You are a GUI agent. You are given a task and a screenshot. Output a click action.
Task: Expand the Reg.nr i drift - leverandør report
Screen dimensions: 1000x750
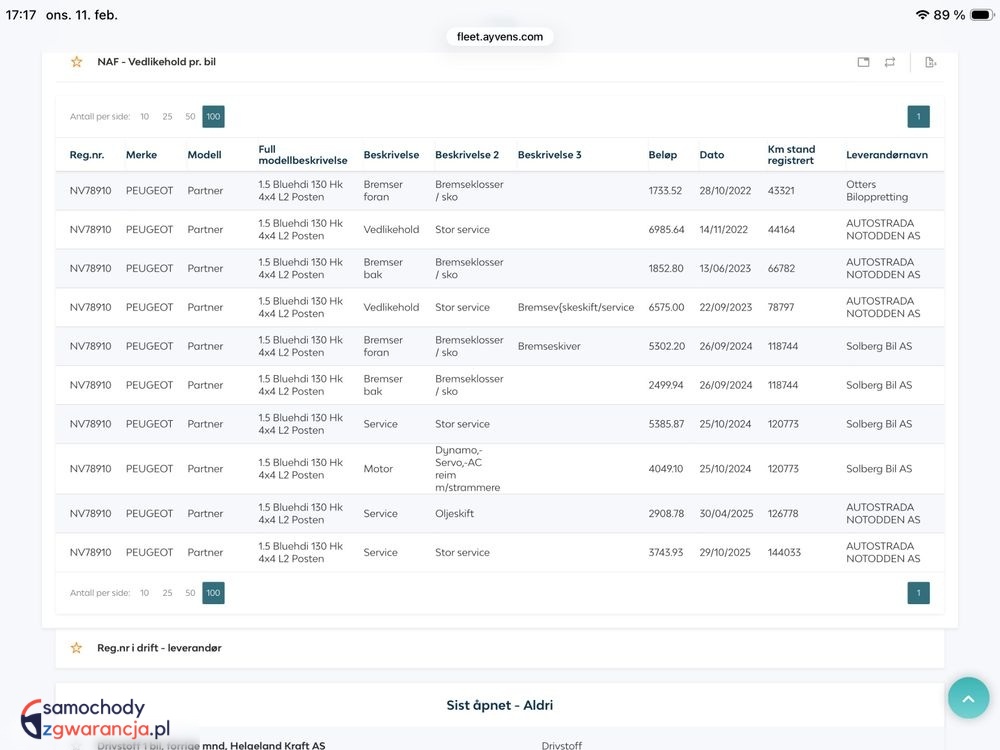159,648
